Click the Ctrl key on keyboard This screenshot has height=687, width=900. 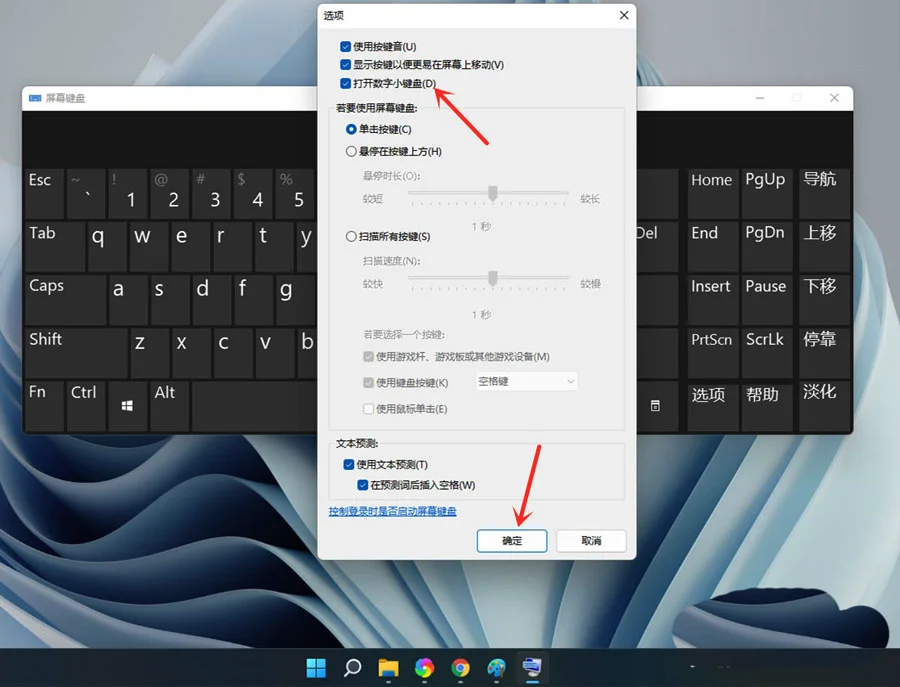[86, 406]
